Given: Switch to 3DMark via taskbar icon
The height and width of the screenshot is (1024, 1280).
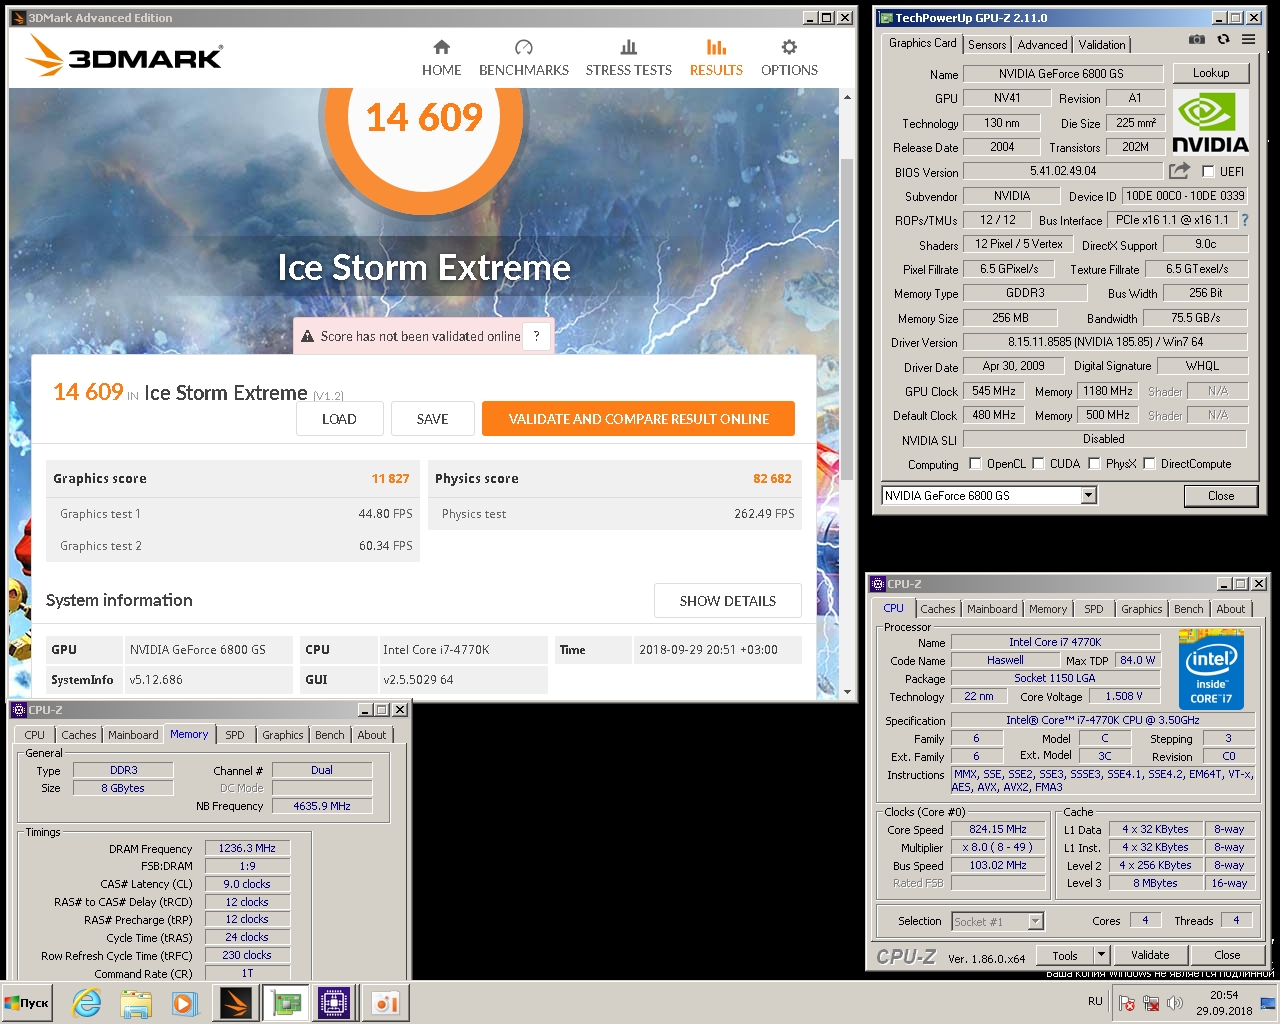Looking at the screenshot, I should (x=236, y=1003).
